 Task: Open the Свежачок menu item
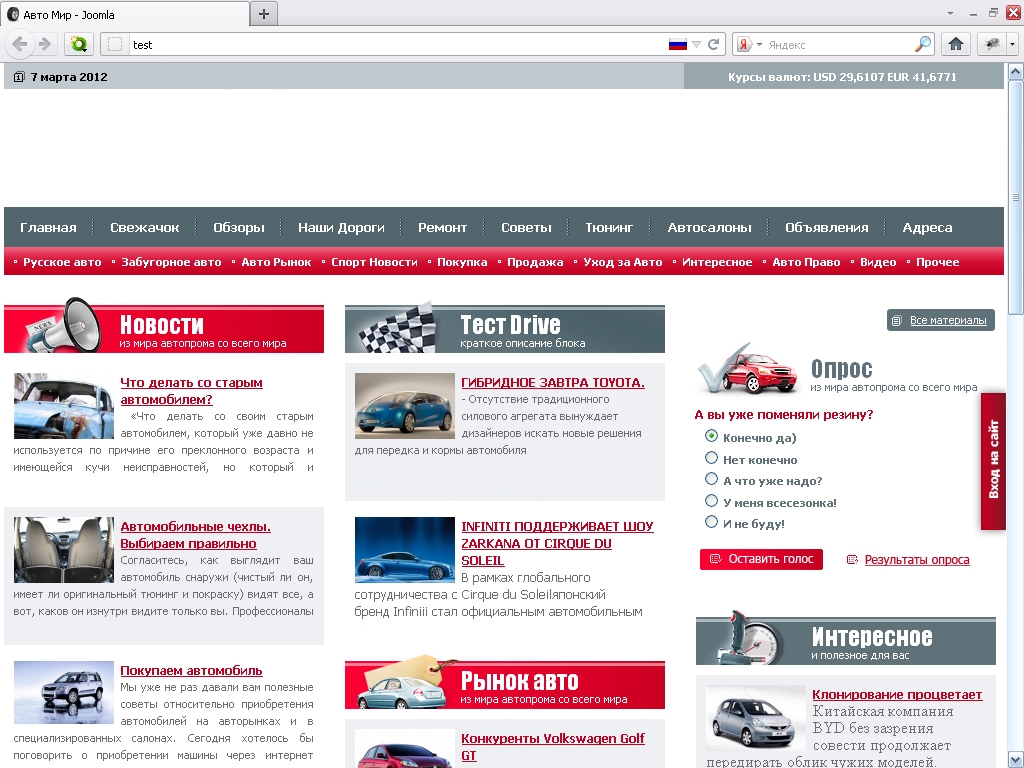click(x=144, y=227)
